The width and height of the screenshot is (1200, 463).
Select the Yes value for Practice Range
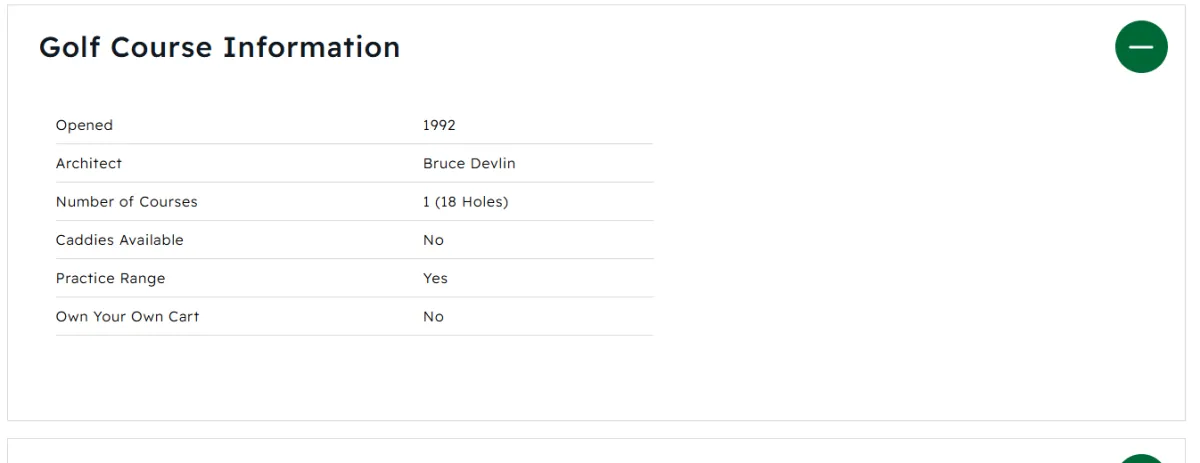(435, 278)
